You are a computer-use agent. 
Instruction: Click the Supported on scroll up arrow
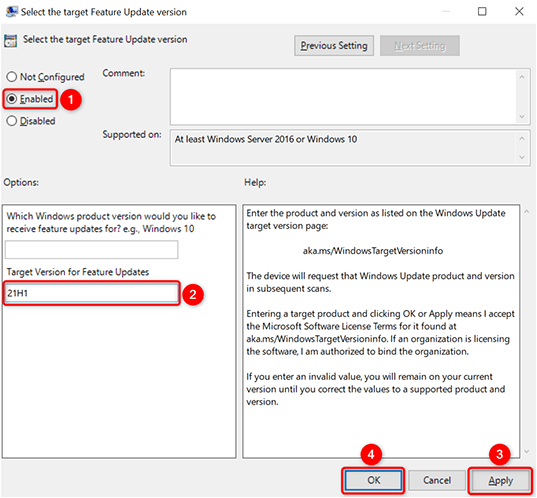tap(522, 139)
